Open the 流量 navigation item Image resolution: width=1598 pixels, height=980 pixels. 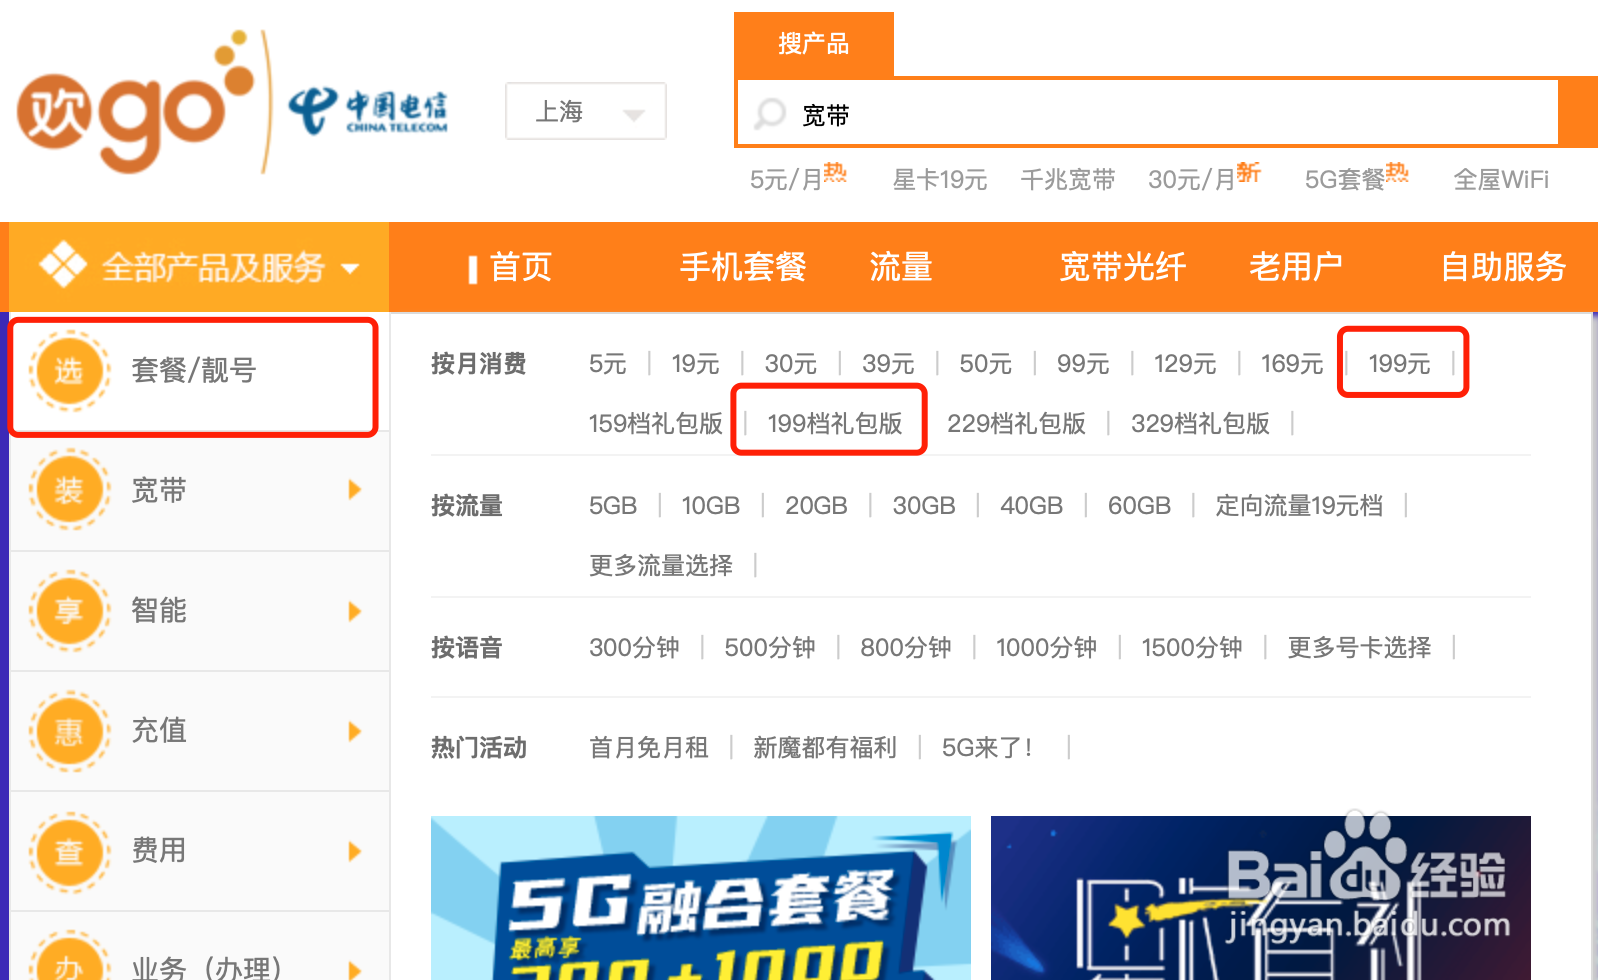[x=901, y=267]
